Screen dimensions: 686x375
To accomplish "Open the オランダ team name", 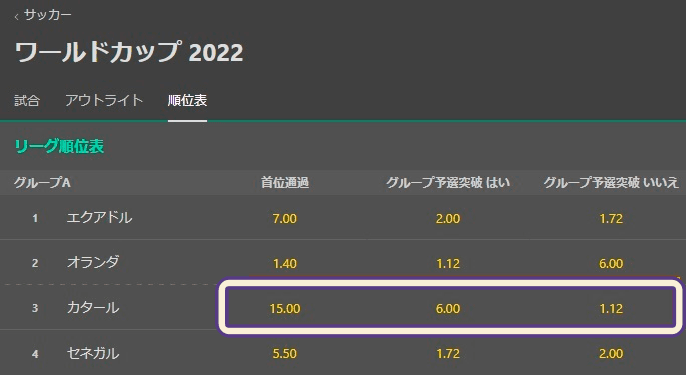I will click(x=93, y=263).
